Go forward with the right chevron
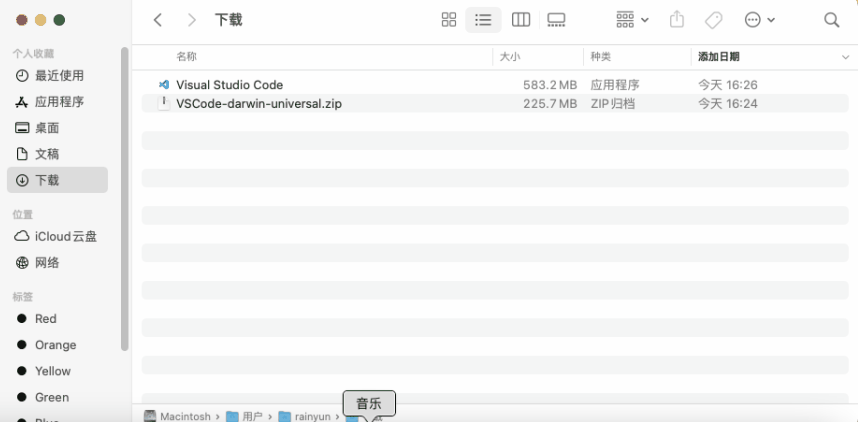This screenshot has height=422, width=858. click(192, 20)
